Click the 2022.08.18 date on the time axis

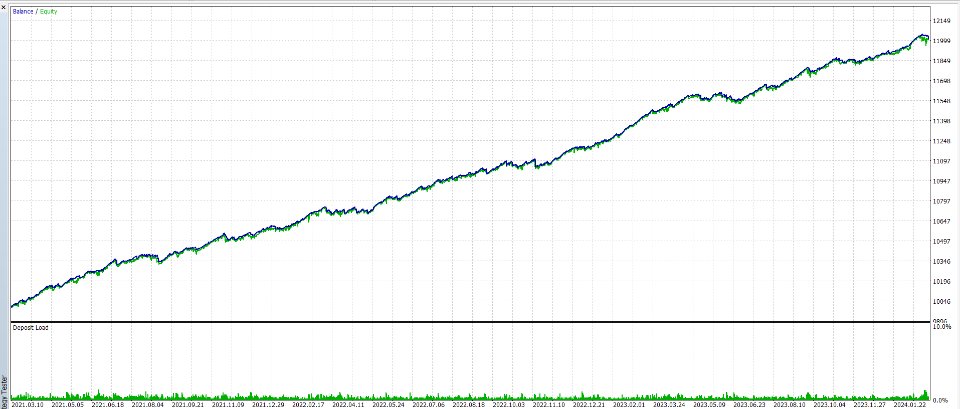point(468,405)
